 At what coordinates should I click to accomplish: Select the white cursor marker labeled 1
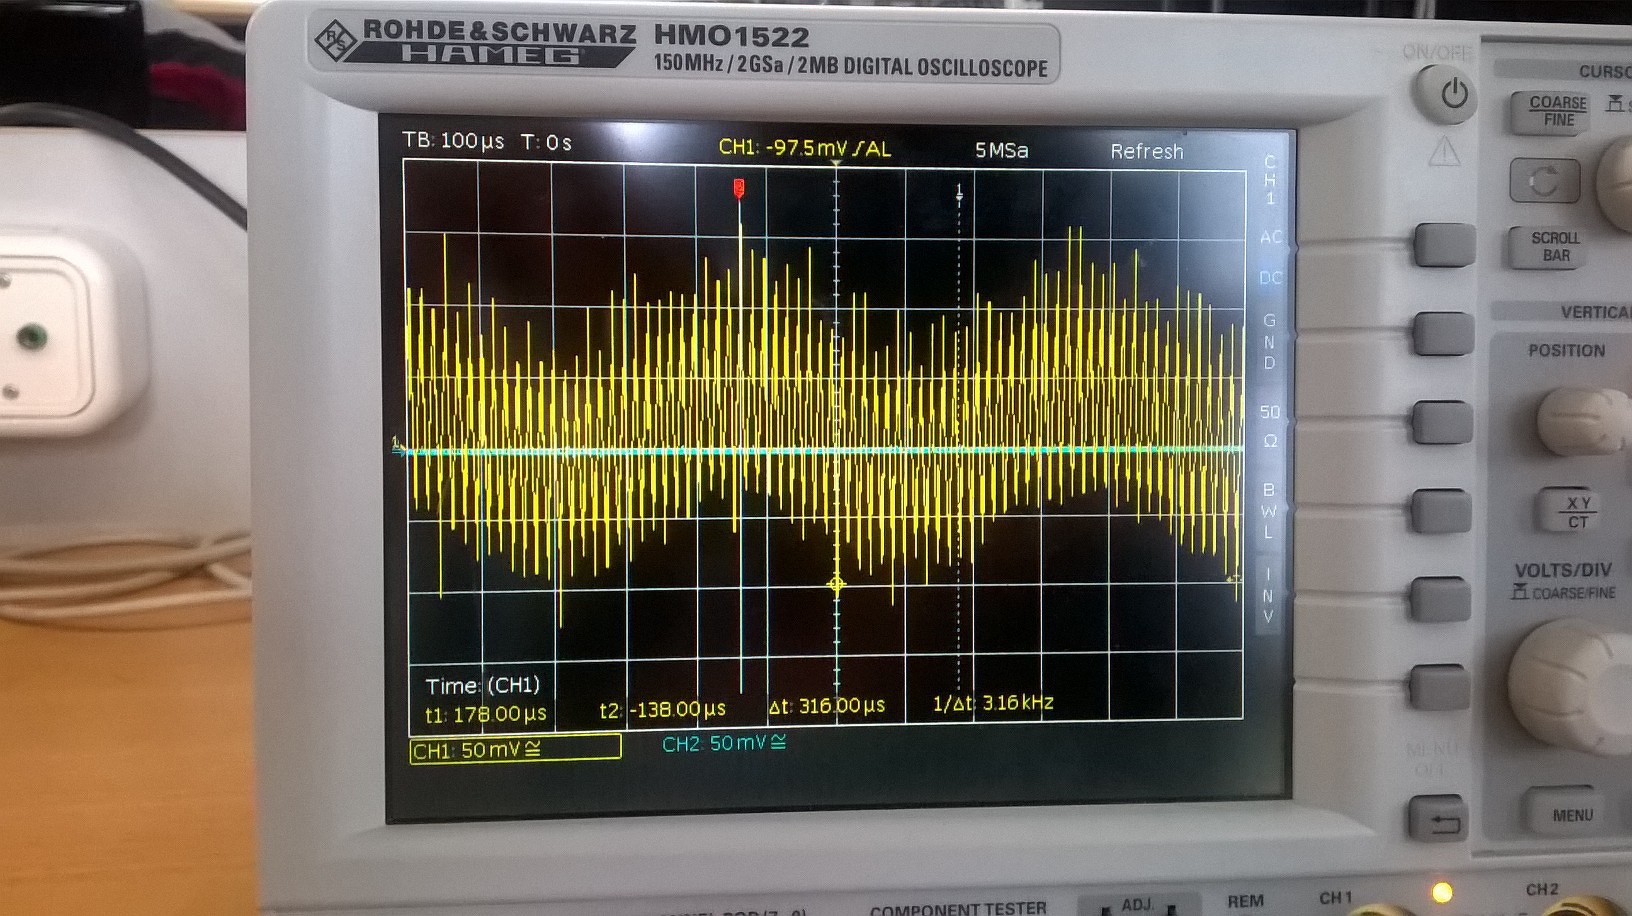[x=959, y=191]
